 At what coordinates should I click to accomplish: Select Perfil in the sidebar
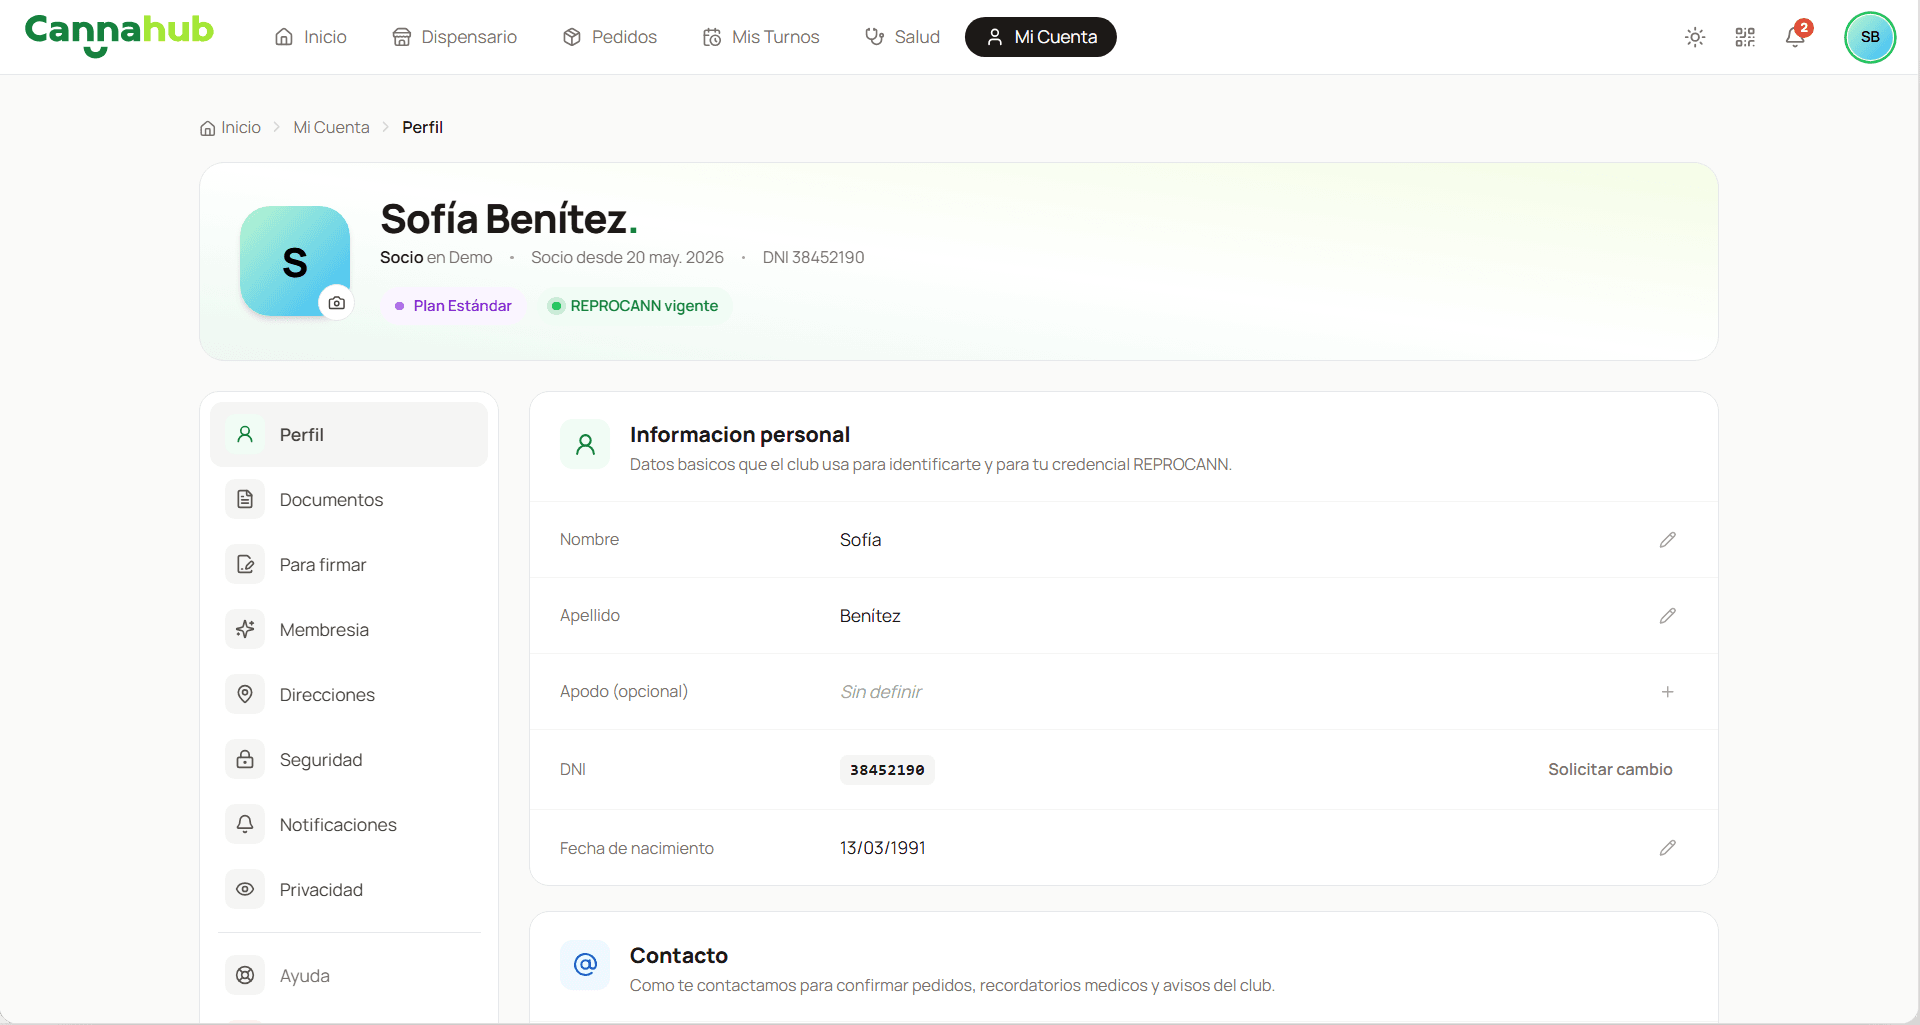click(x=349, y=435)
